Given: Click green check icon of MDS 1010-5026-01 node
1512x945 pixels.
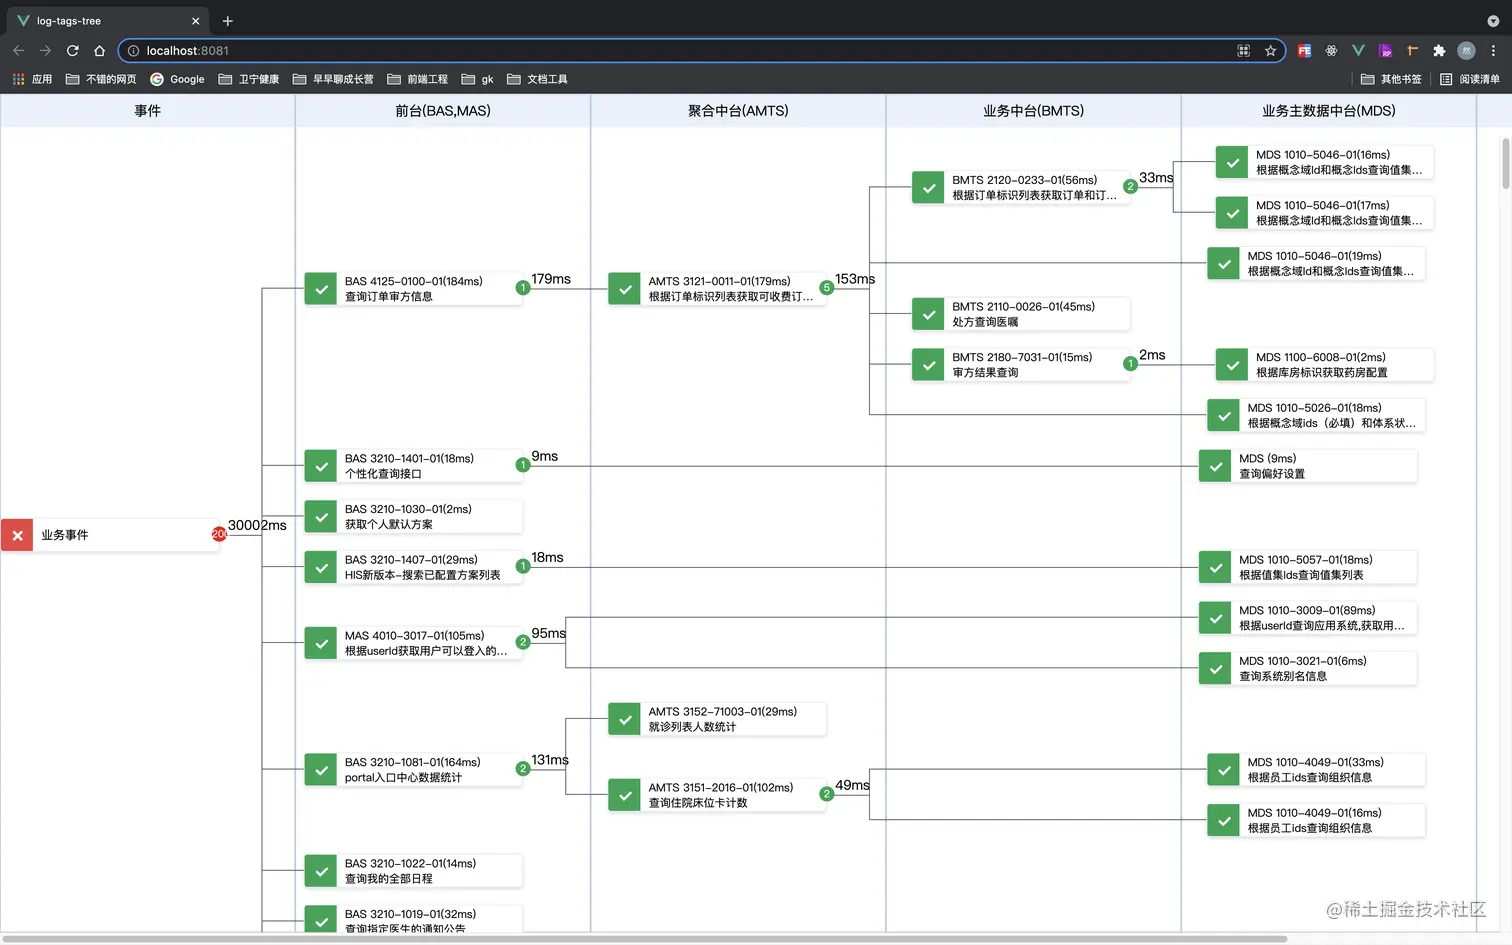Looking at the screenshot, I should pyautogui.click(x=1224, y=415).
